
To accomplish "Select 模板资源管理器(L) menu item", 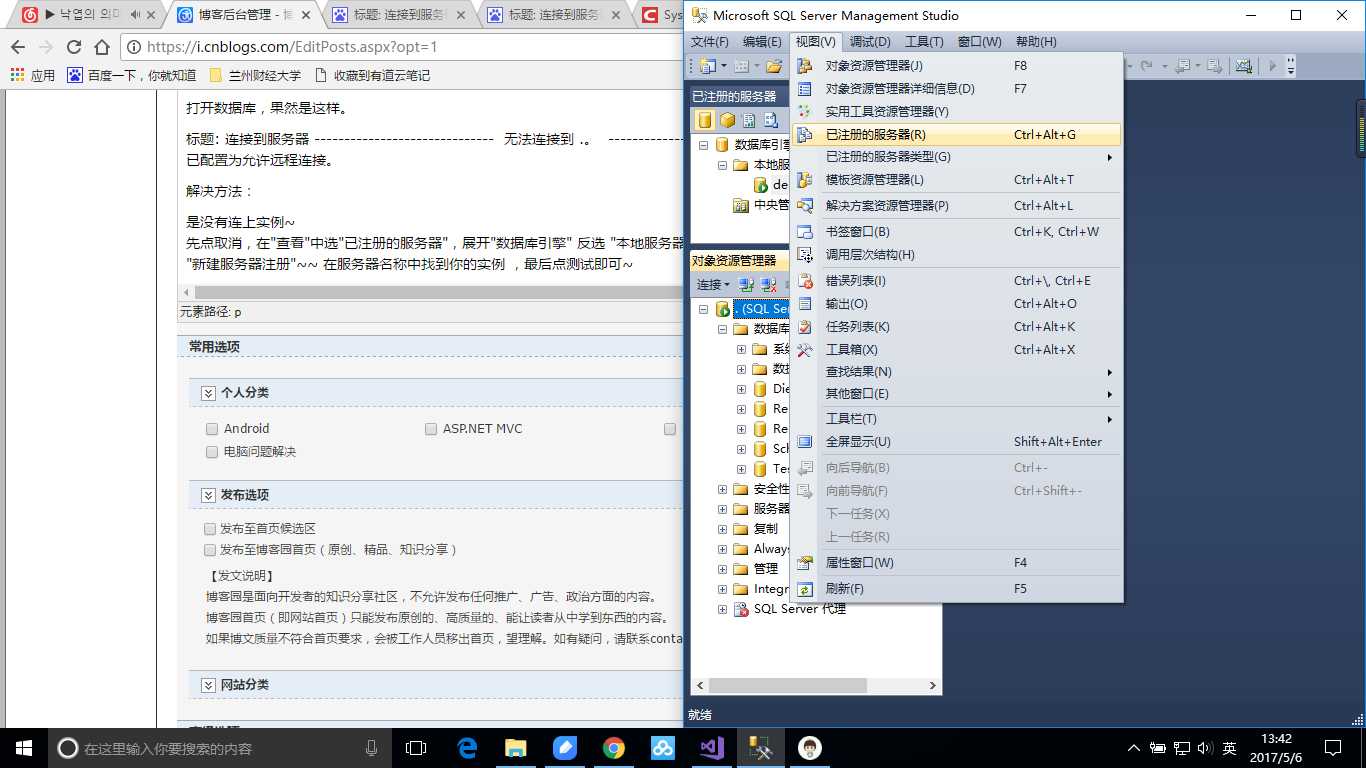I will [956, 180].
